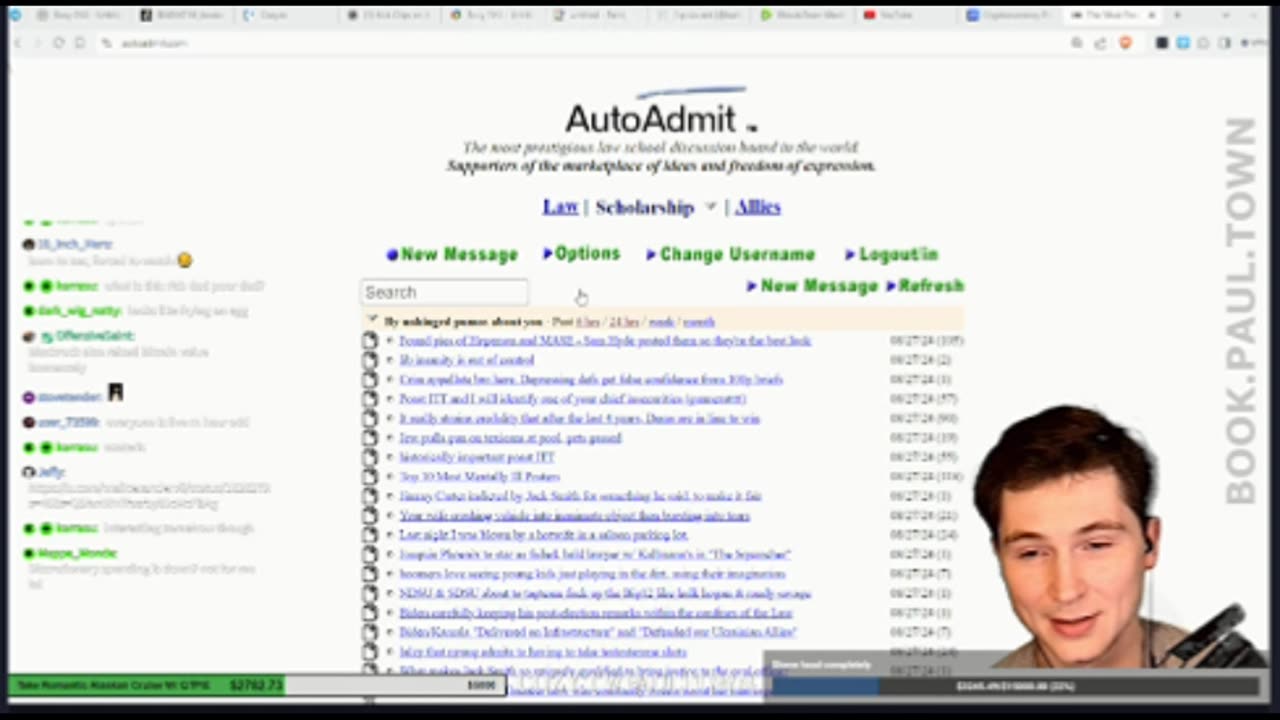
Task: Click New Message beside the Options button
Action: [x=452, y=254]
